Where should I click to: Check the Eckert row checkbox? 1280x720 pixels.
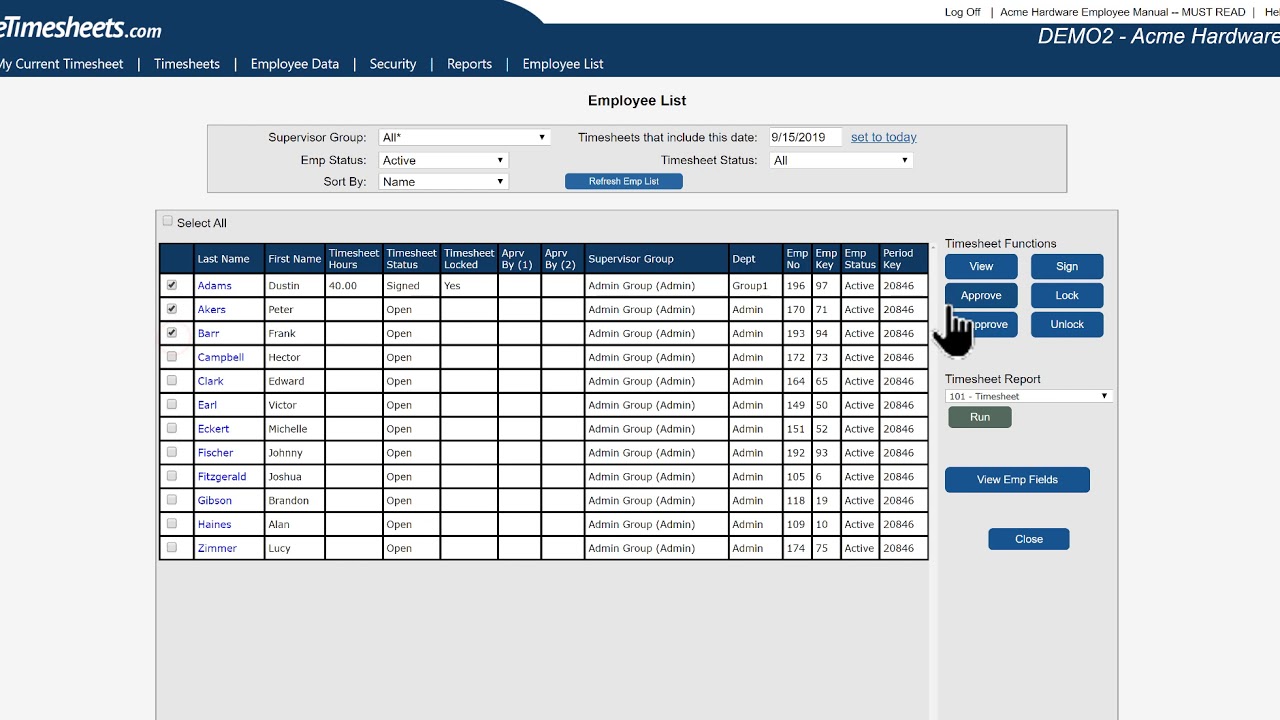coord(172,428)
